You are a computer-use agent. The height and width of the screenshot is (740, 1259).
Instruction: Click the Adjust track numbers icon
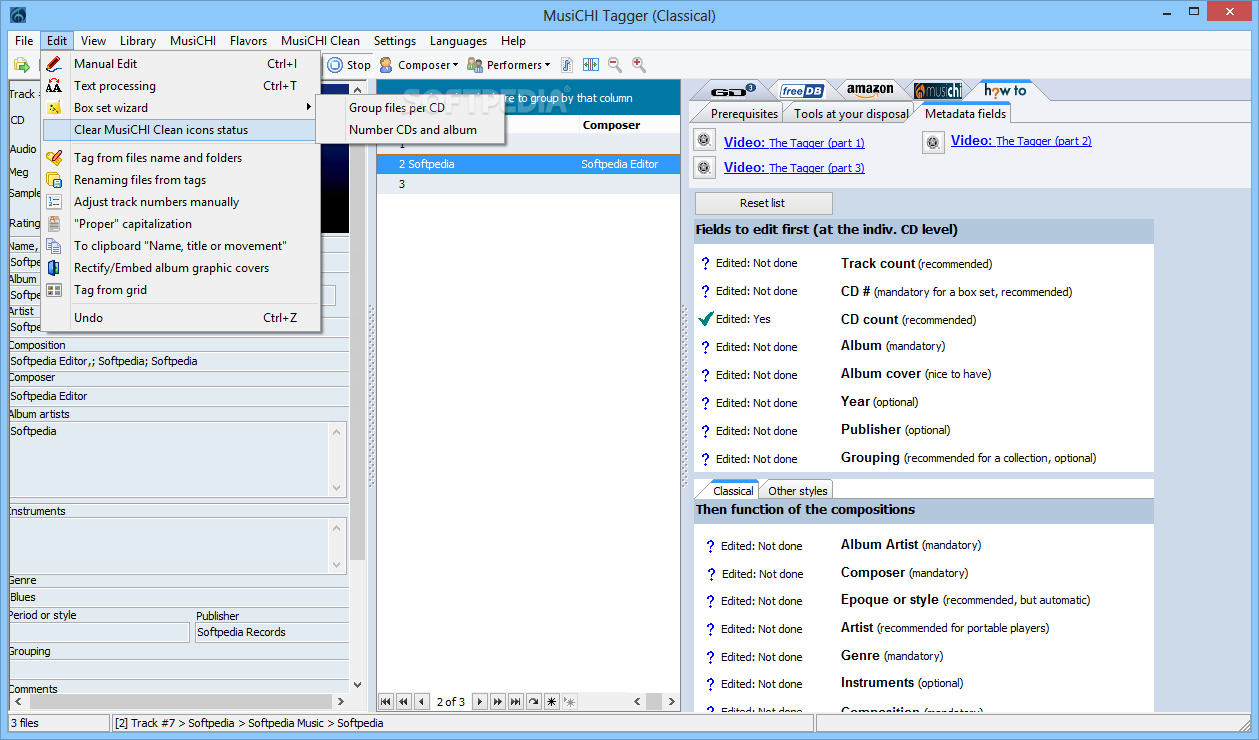click(54, 202)
